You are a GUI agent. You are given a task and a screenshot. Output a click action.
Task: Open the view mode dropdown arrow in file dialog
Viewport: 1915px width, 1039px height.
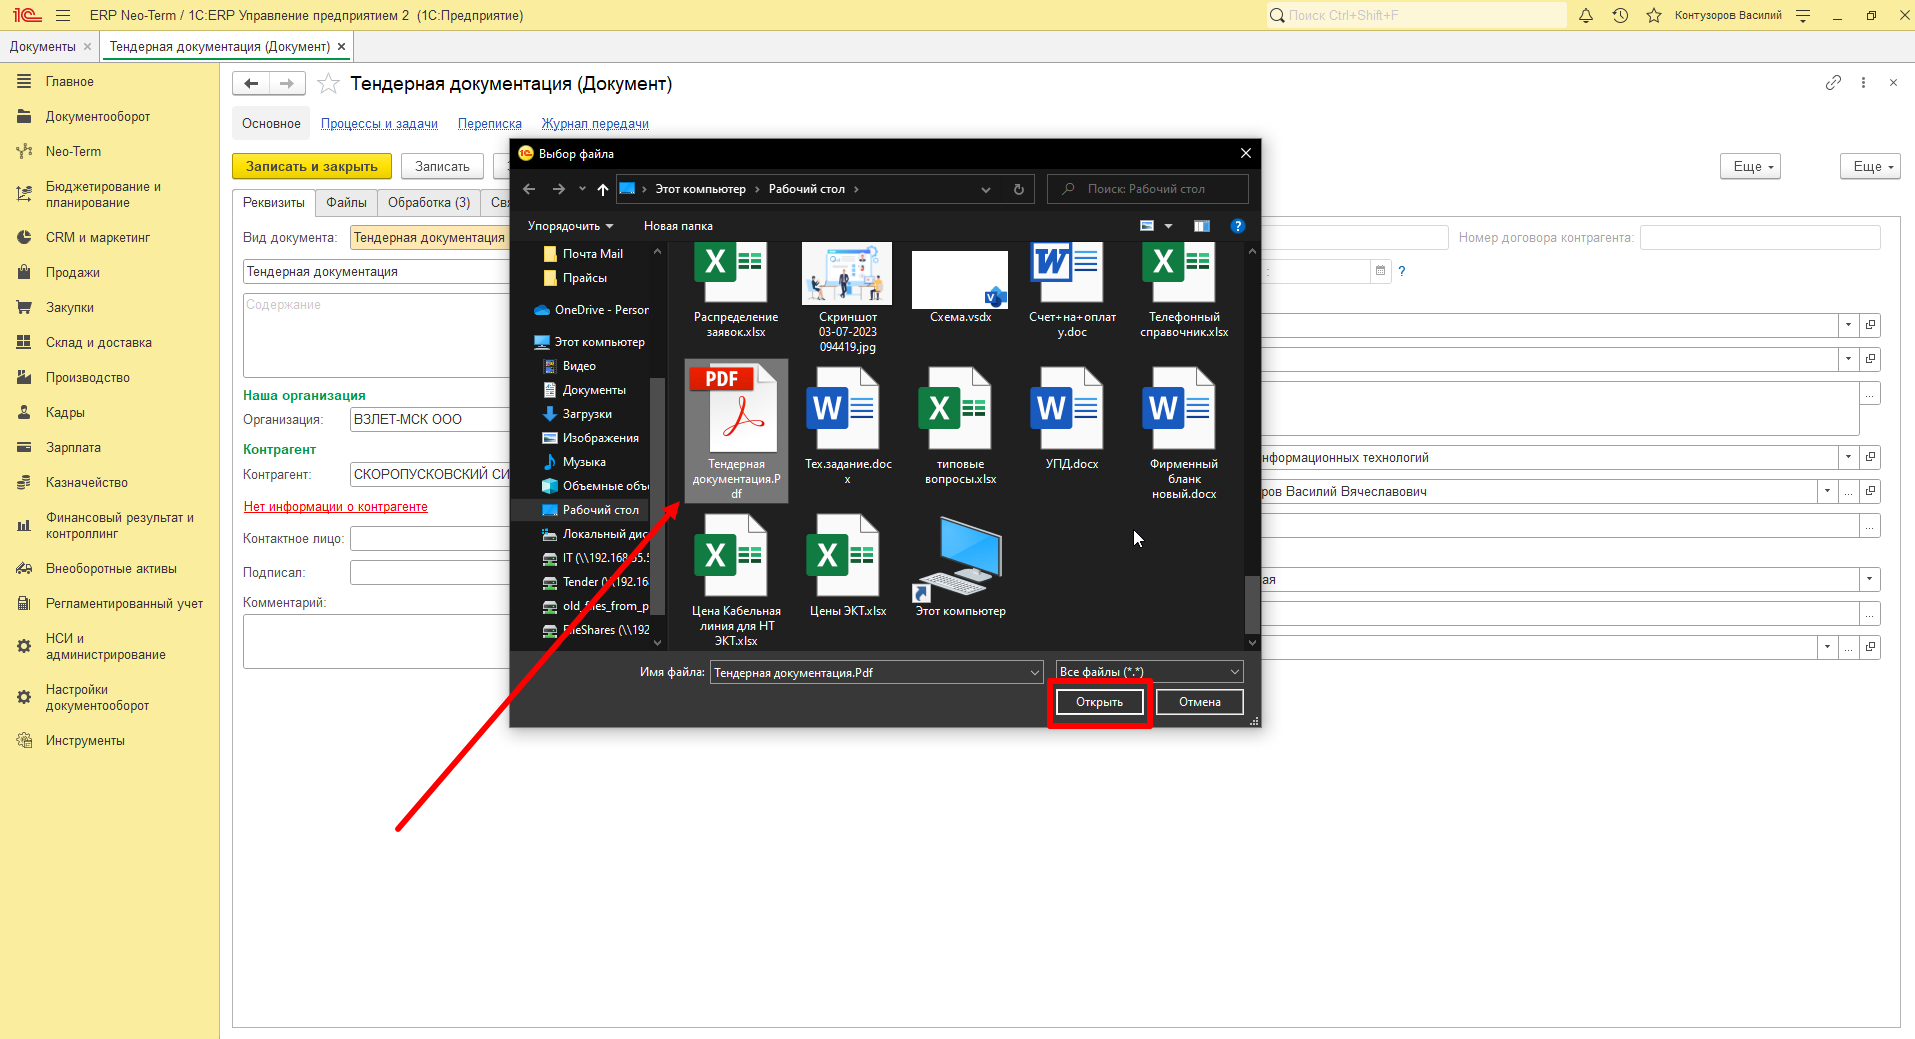1168,226
